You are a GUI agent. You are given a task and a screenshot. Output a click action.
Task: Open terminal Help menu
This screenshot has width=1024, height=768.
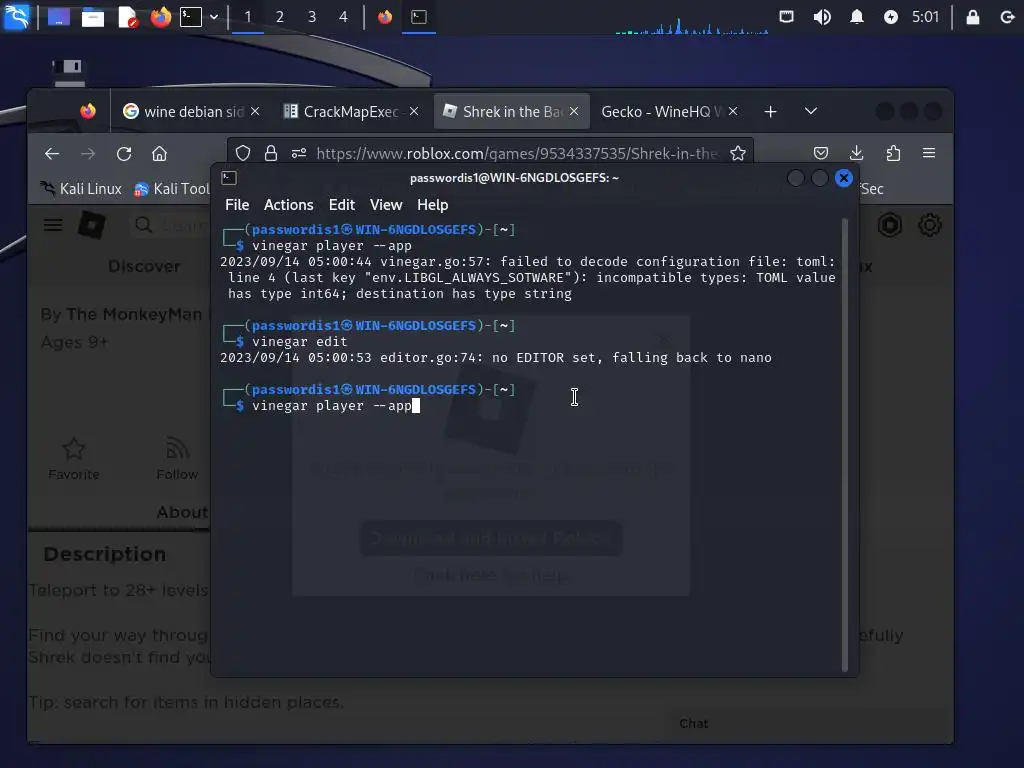pyautogui.click(x=432, y=205)
